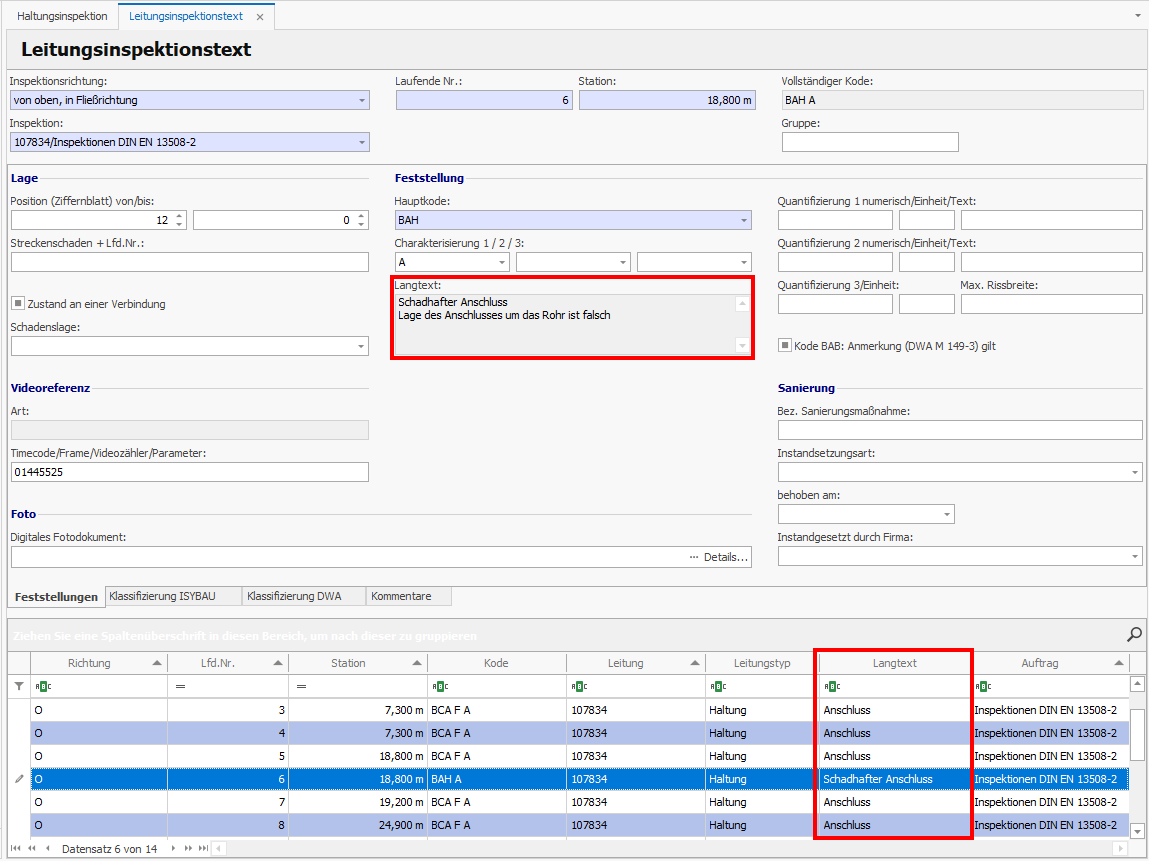Close the Leitungsinspektionstext tab

point(260,17)
